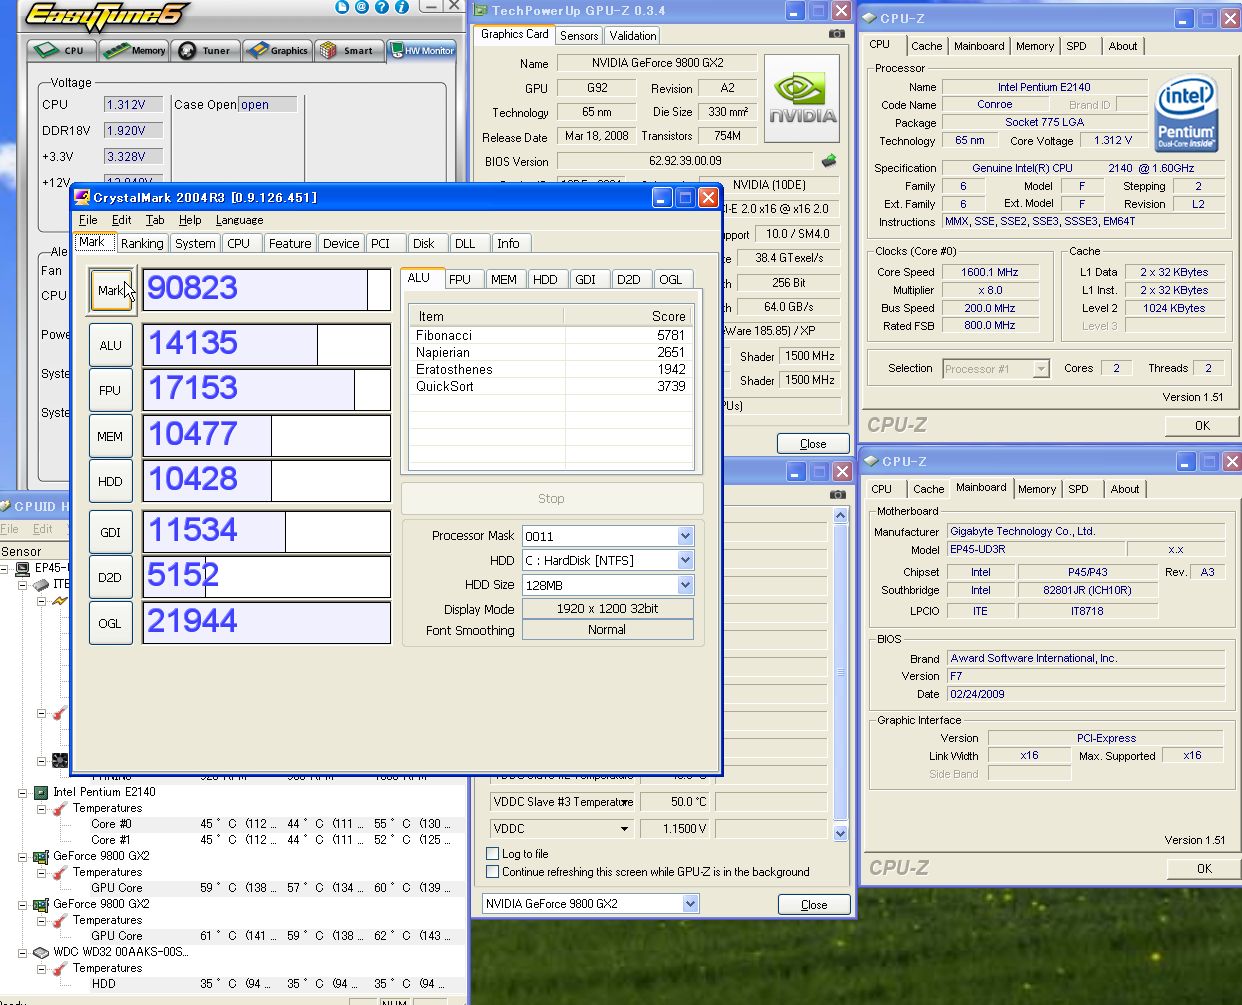The width and height of the screenshot is (1242, 1005).
Task: Click the up arrow of GPU-Z sensors scrollbar
Action: pyautogui.click(x=840, y=515)
